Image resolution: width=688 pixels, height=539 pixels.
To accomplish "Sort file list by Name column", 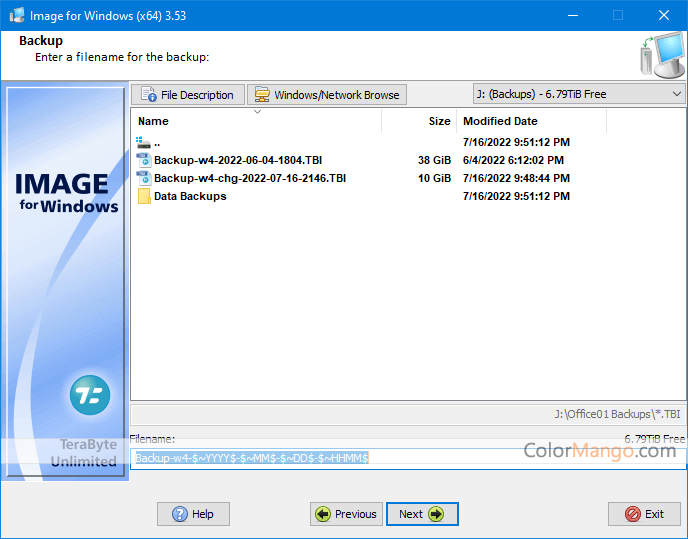I will [x=255, y=121].
